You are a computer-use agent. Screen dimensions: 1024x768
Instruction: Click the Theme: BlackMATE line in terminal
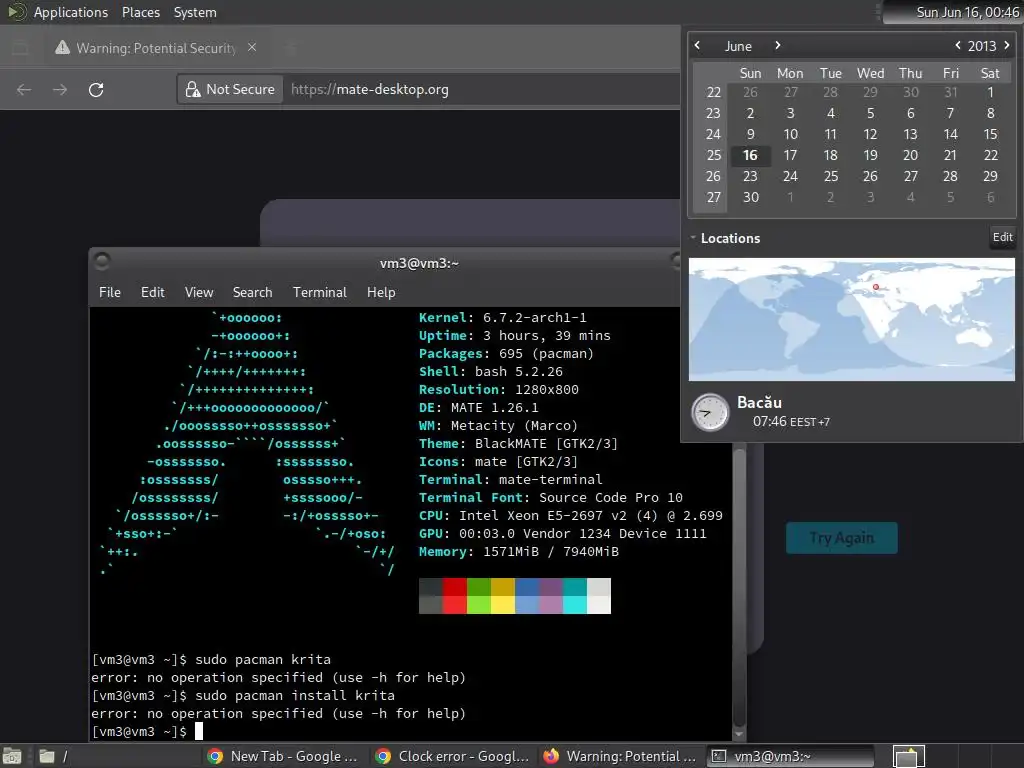pyautogui.click(x=518, y=443)
